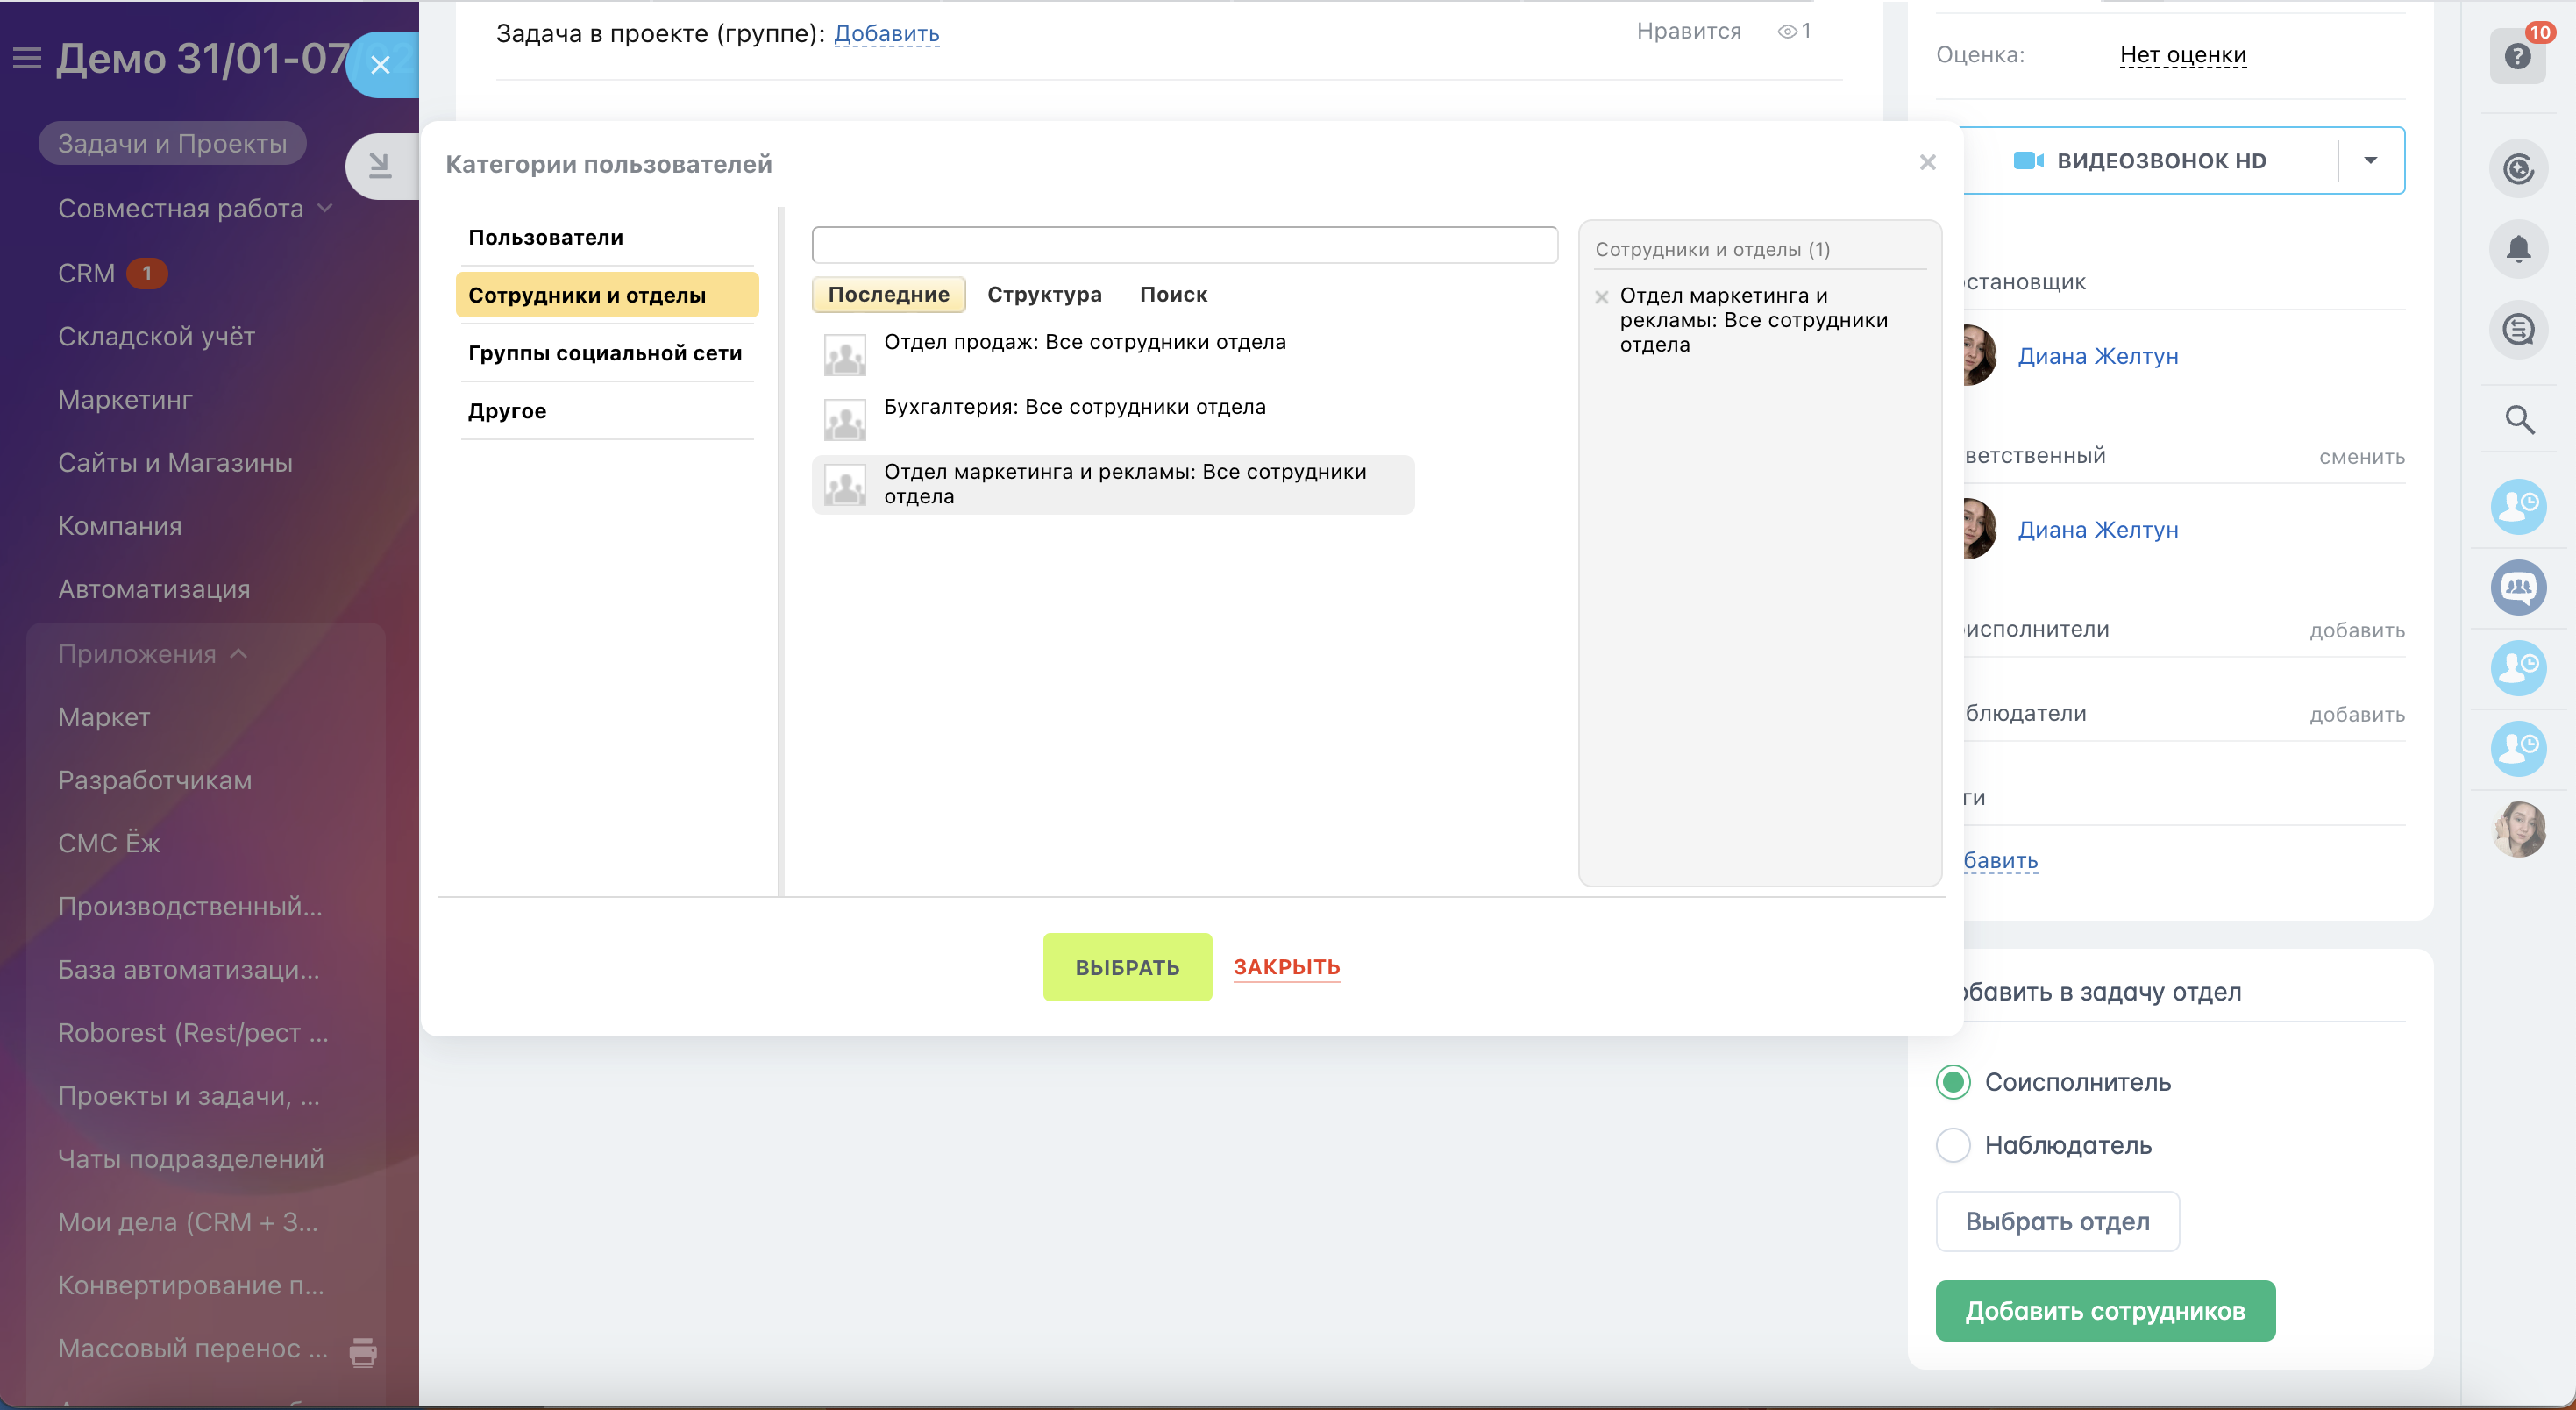Open the chat messages icon in sidebar
Viewport: 2576px width, 1410px height.
(2518, 329)
